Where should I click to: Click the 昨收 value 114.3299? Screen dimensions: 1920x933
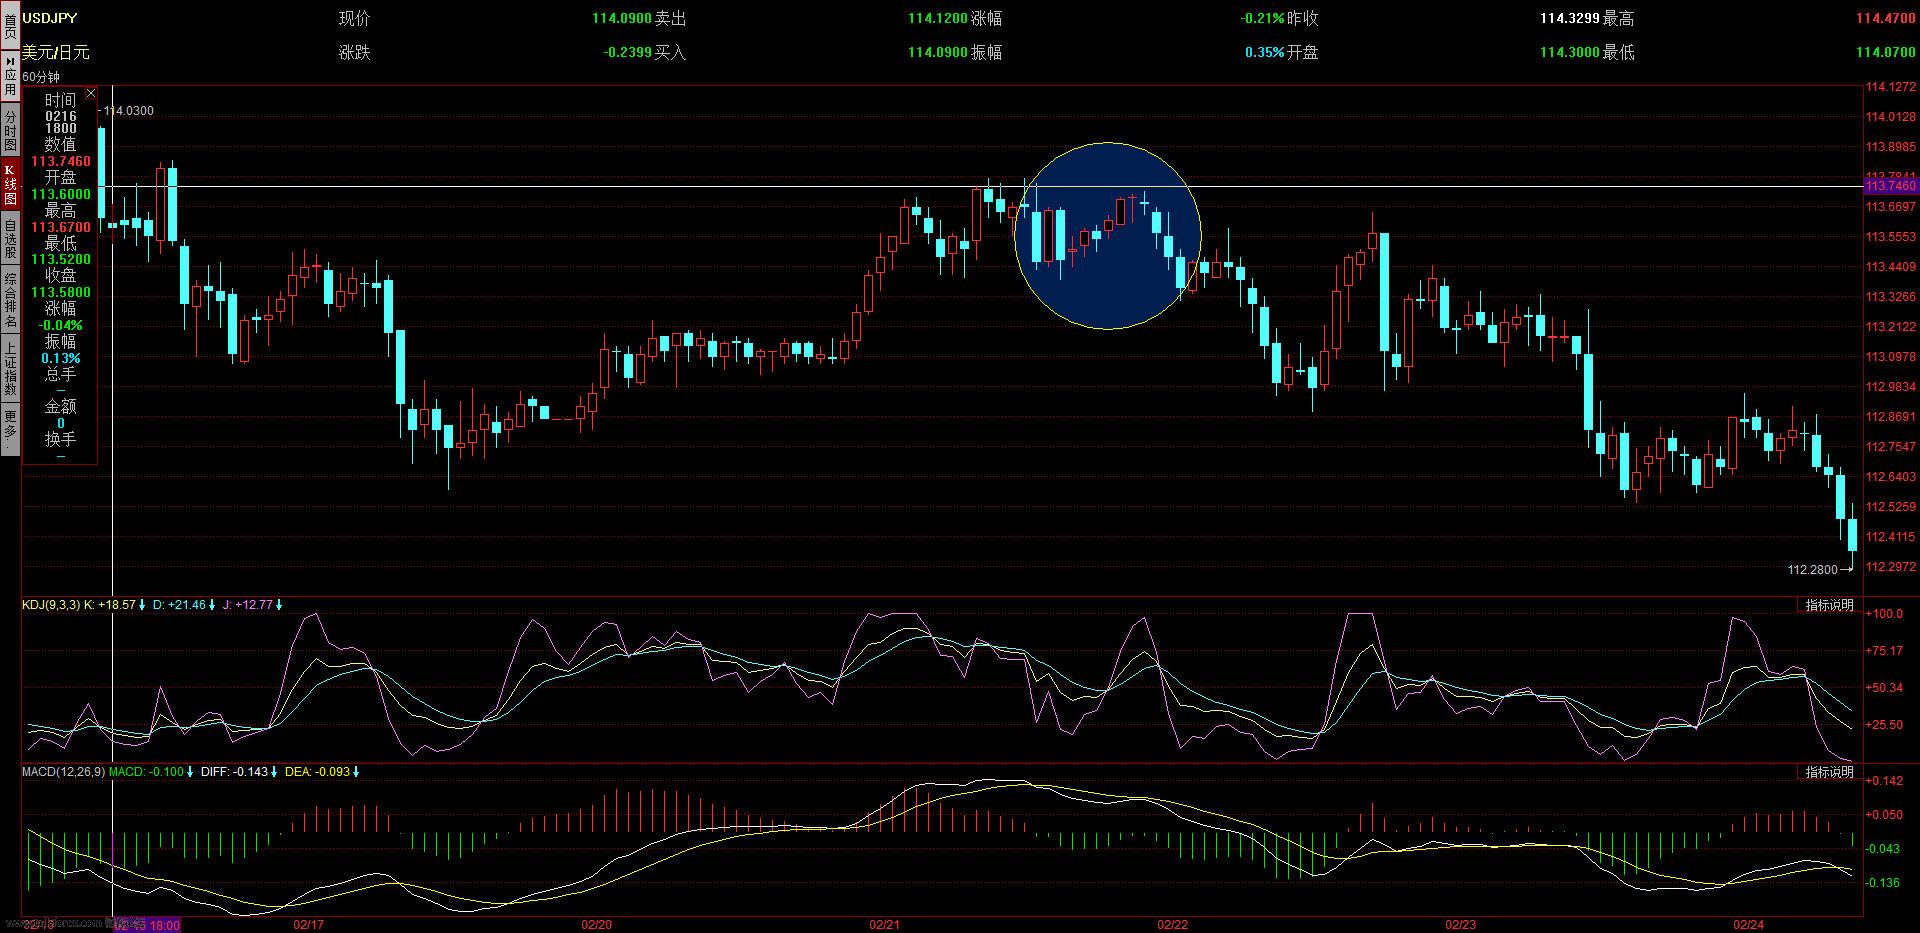1570,18
